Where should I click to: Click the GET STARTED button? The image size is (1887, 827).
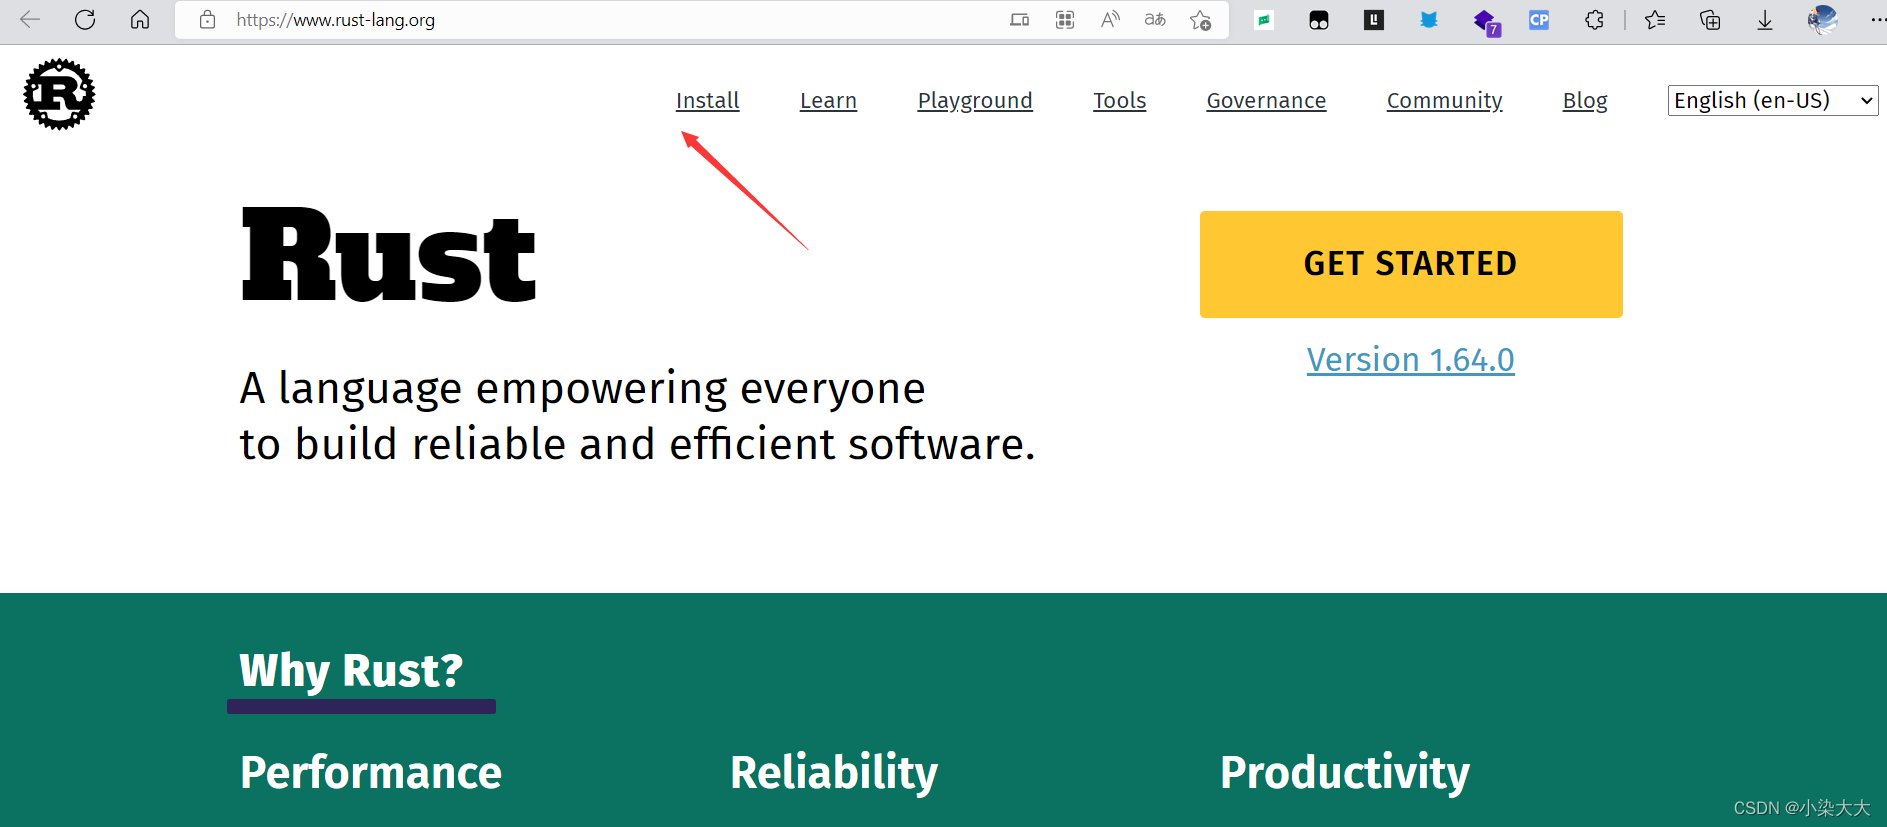click(x=1411, y=264)
